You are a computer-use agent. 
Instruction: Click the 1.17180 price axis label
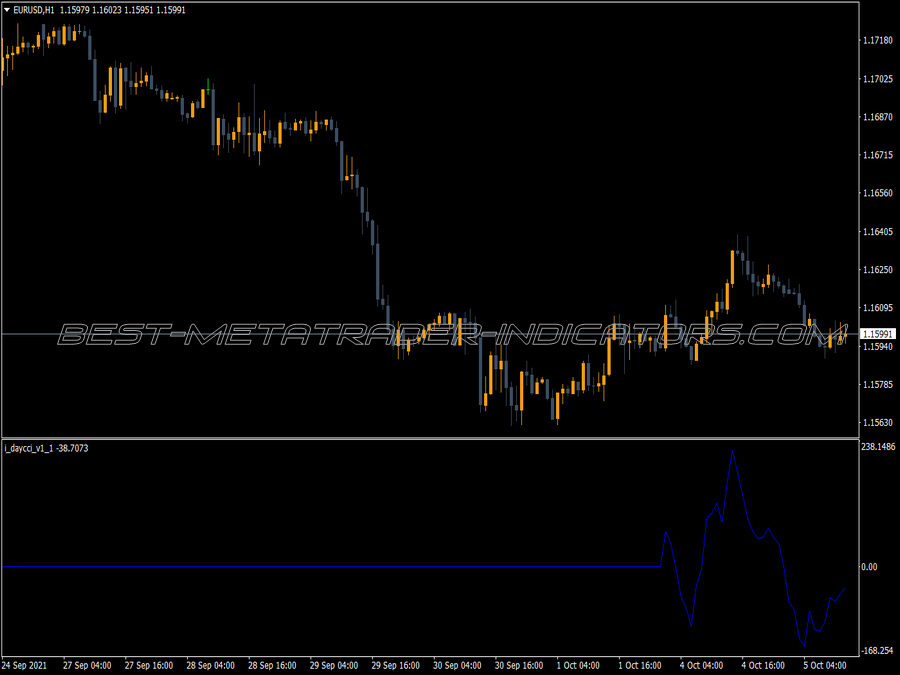coord(878,40)
